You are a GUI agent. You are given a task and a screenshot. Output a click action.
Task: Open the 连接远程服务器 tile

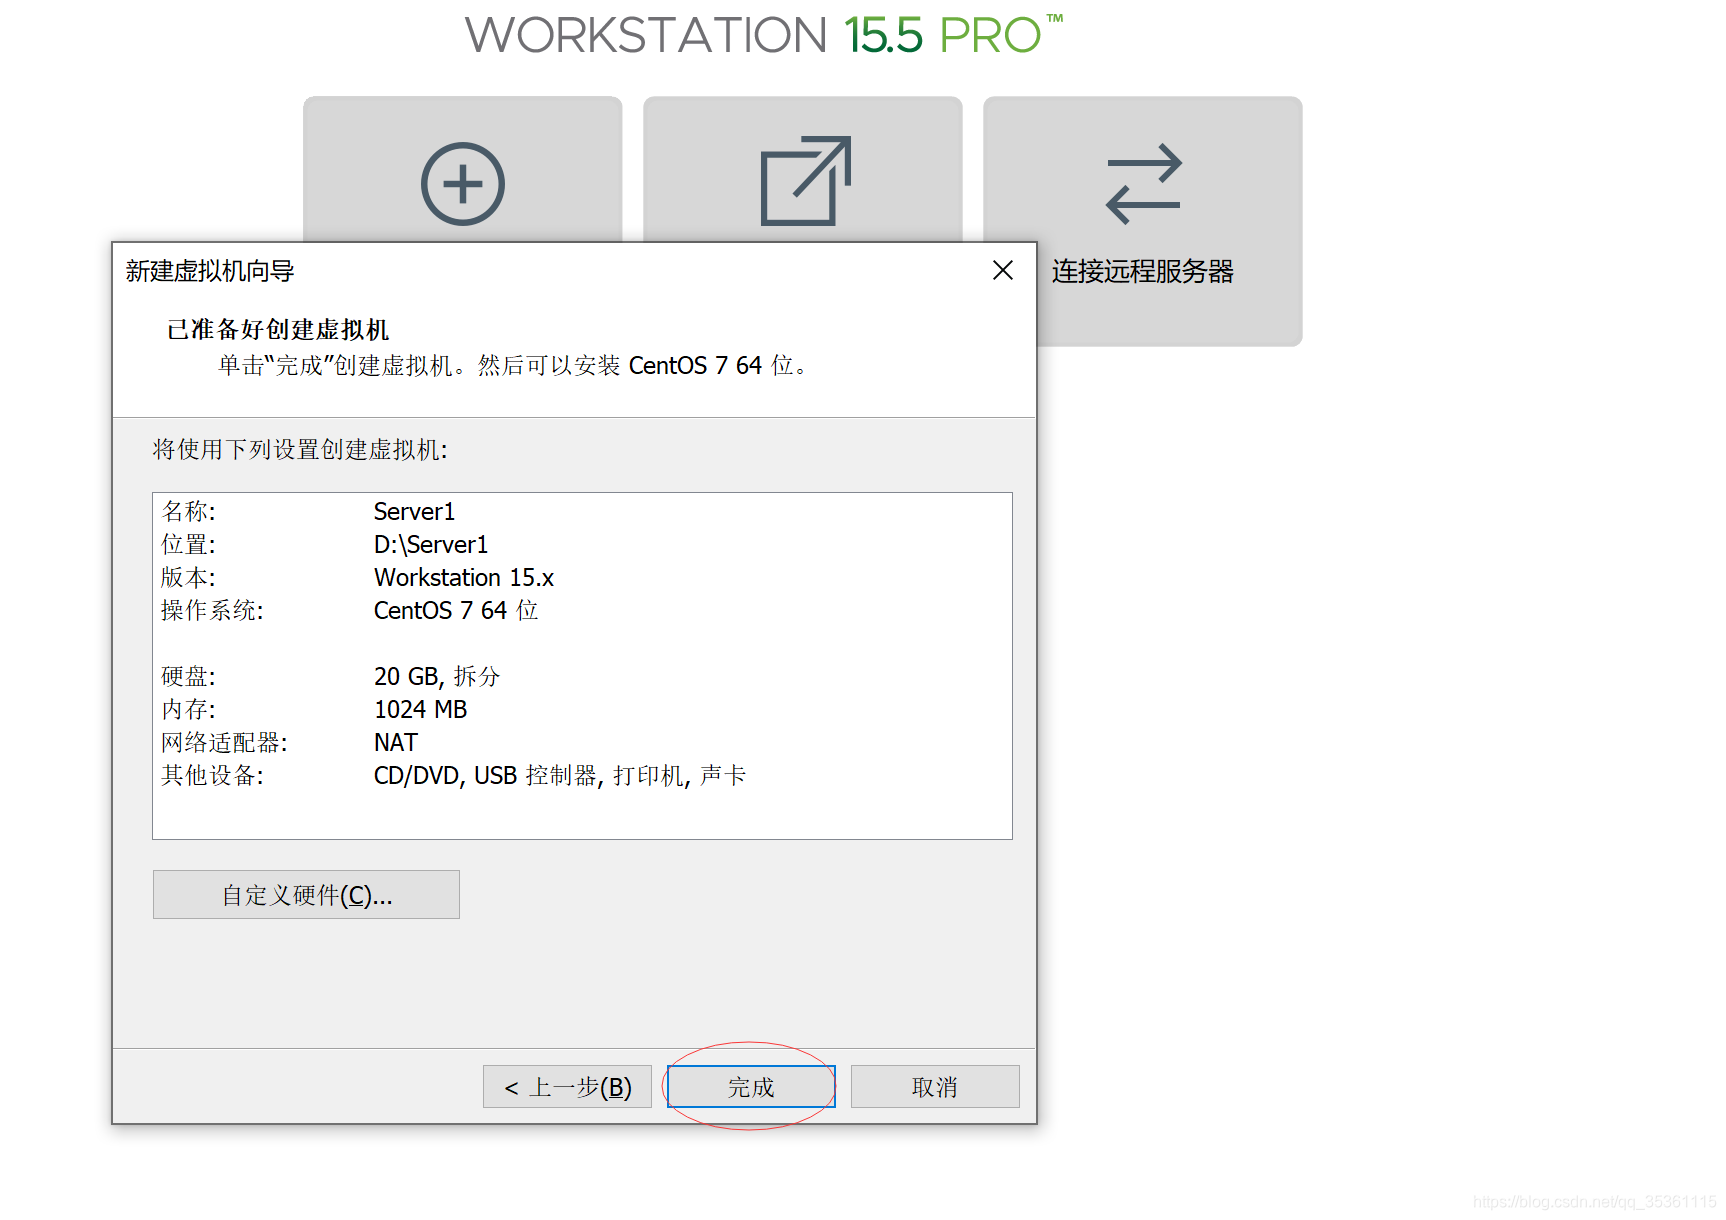(1142, 221)
